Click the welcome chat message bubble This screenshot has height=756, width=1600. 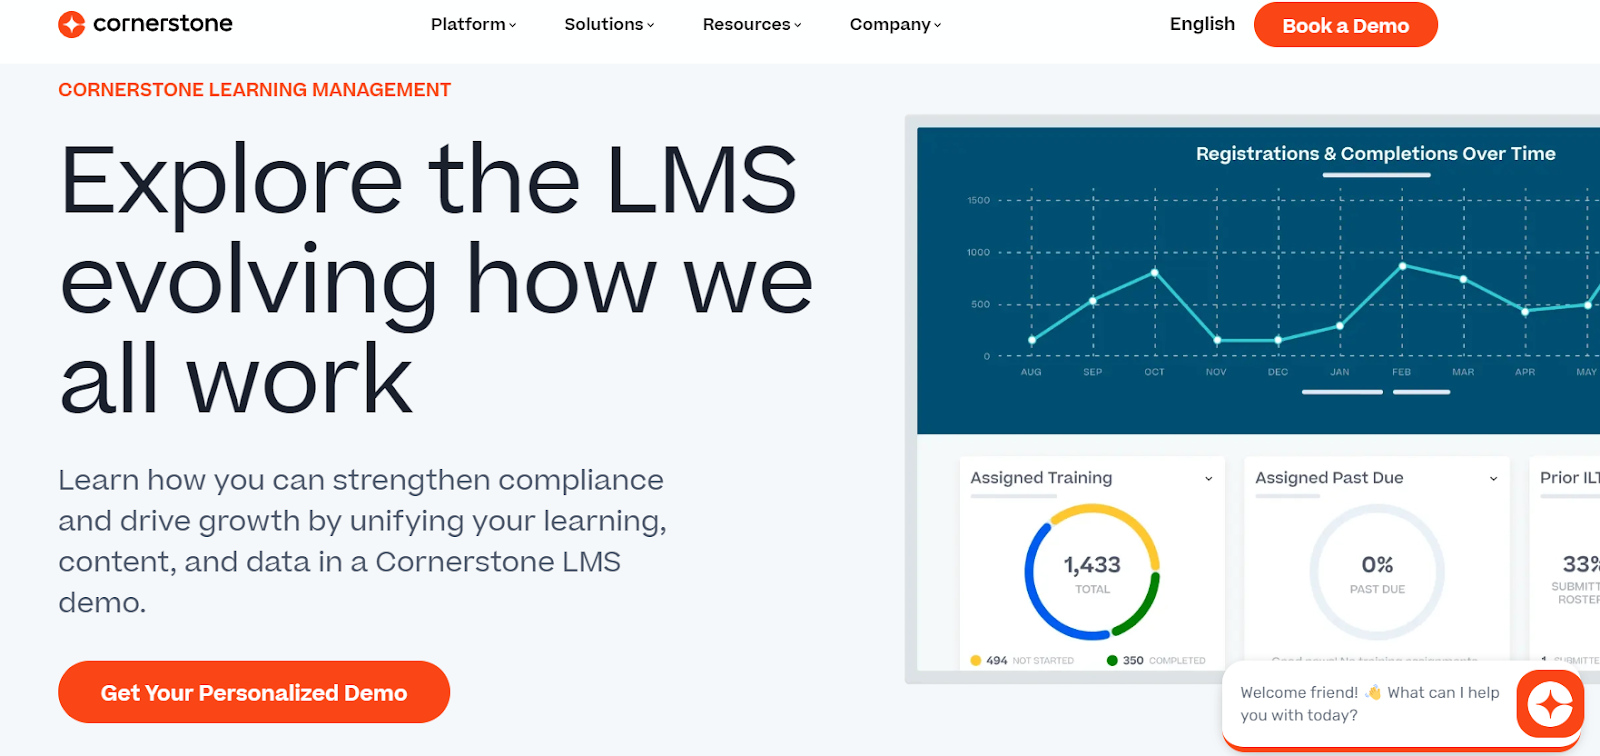pos(1369,703)
